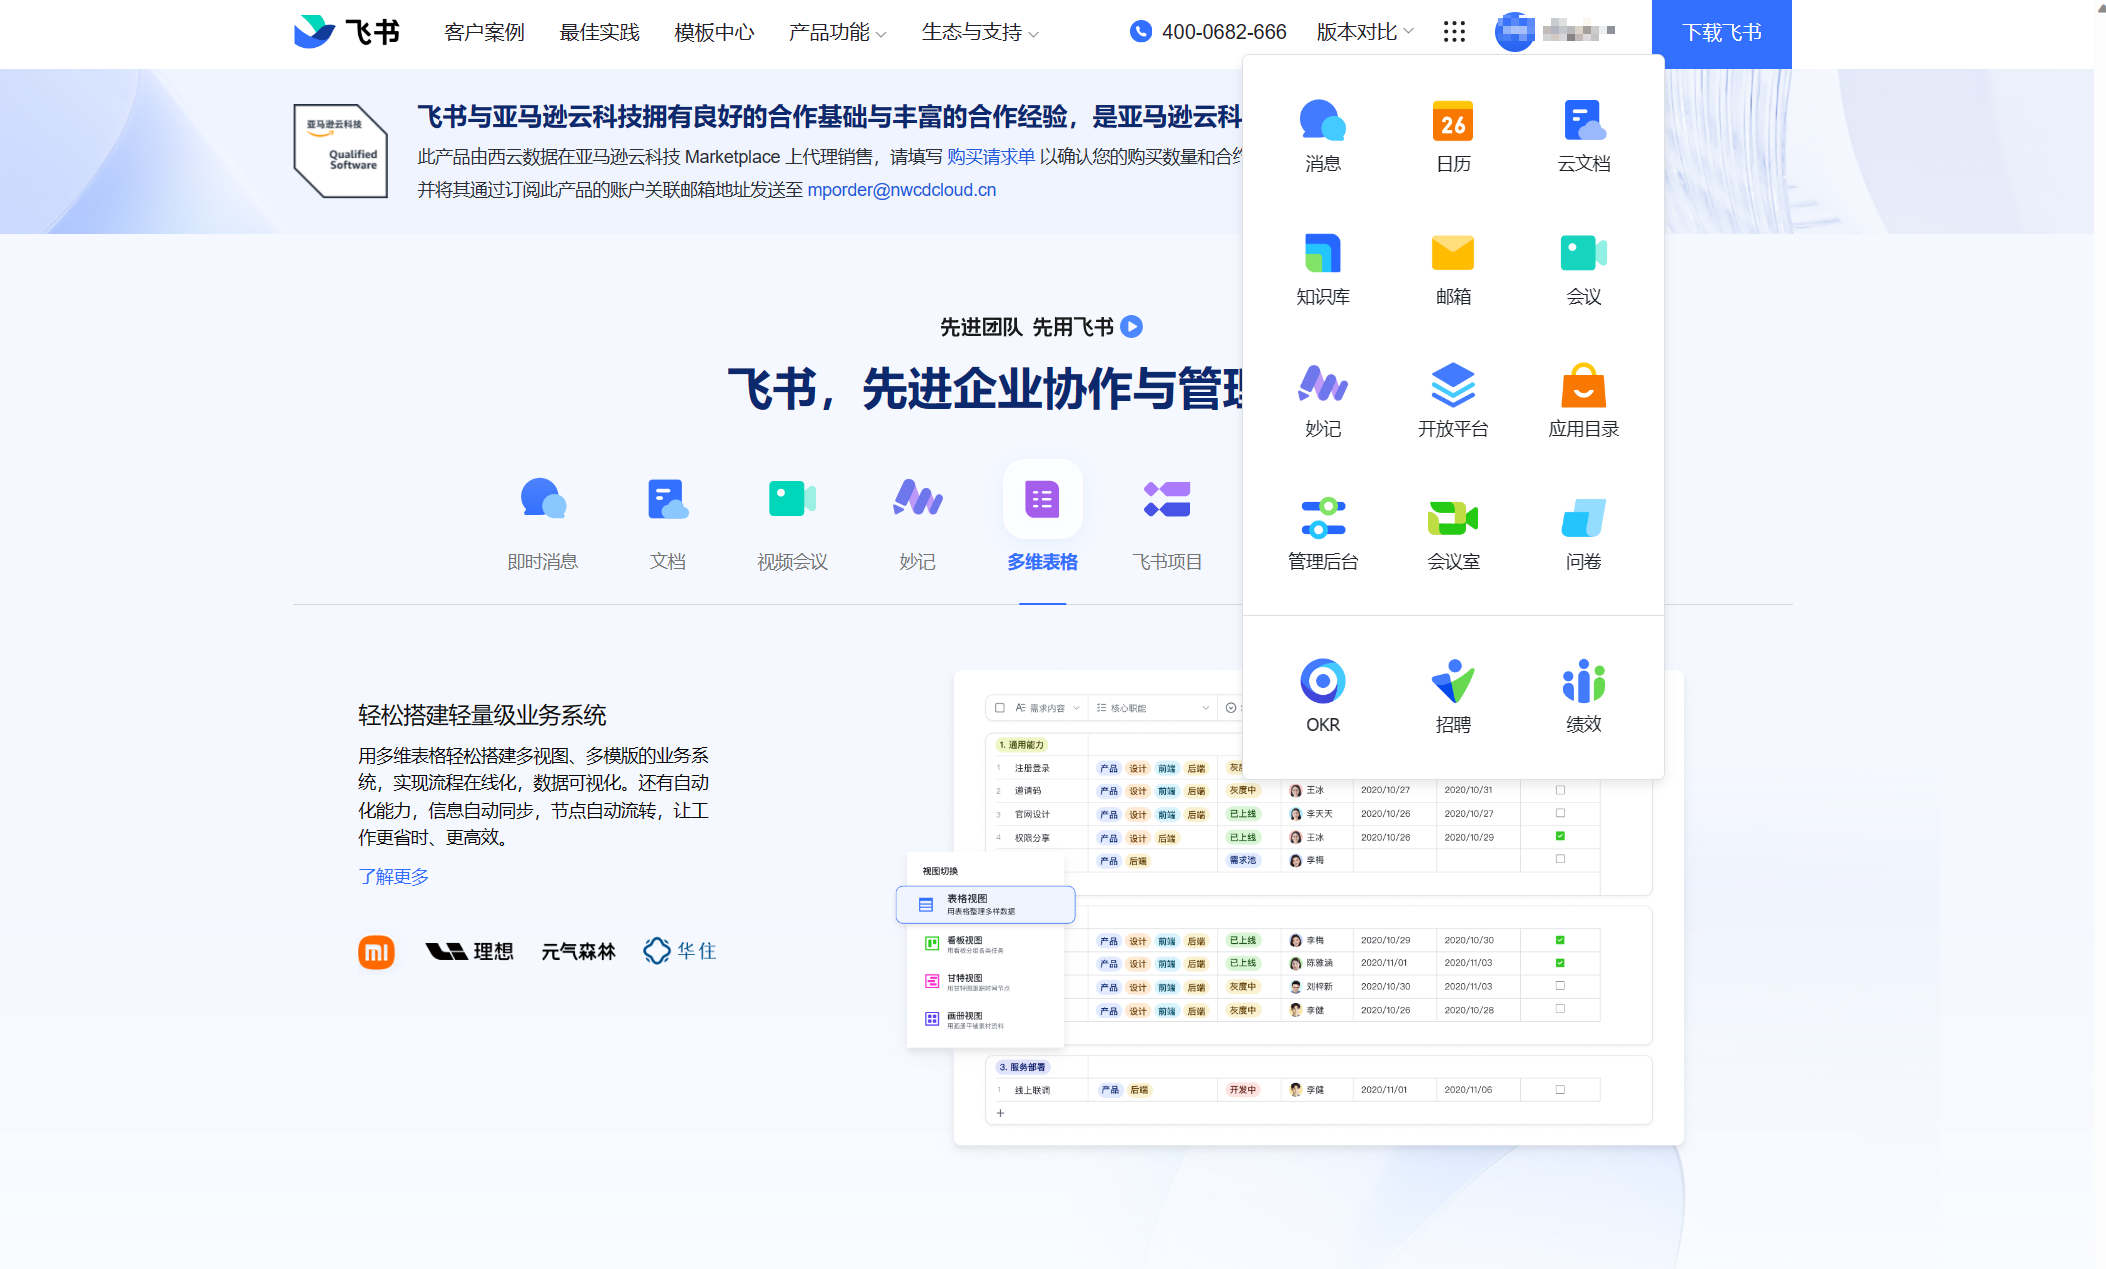Click the 下载飞书 button
The height and width of the screenshot is (1269, 2106).
click(x=1721, y=33)
